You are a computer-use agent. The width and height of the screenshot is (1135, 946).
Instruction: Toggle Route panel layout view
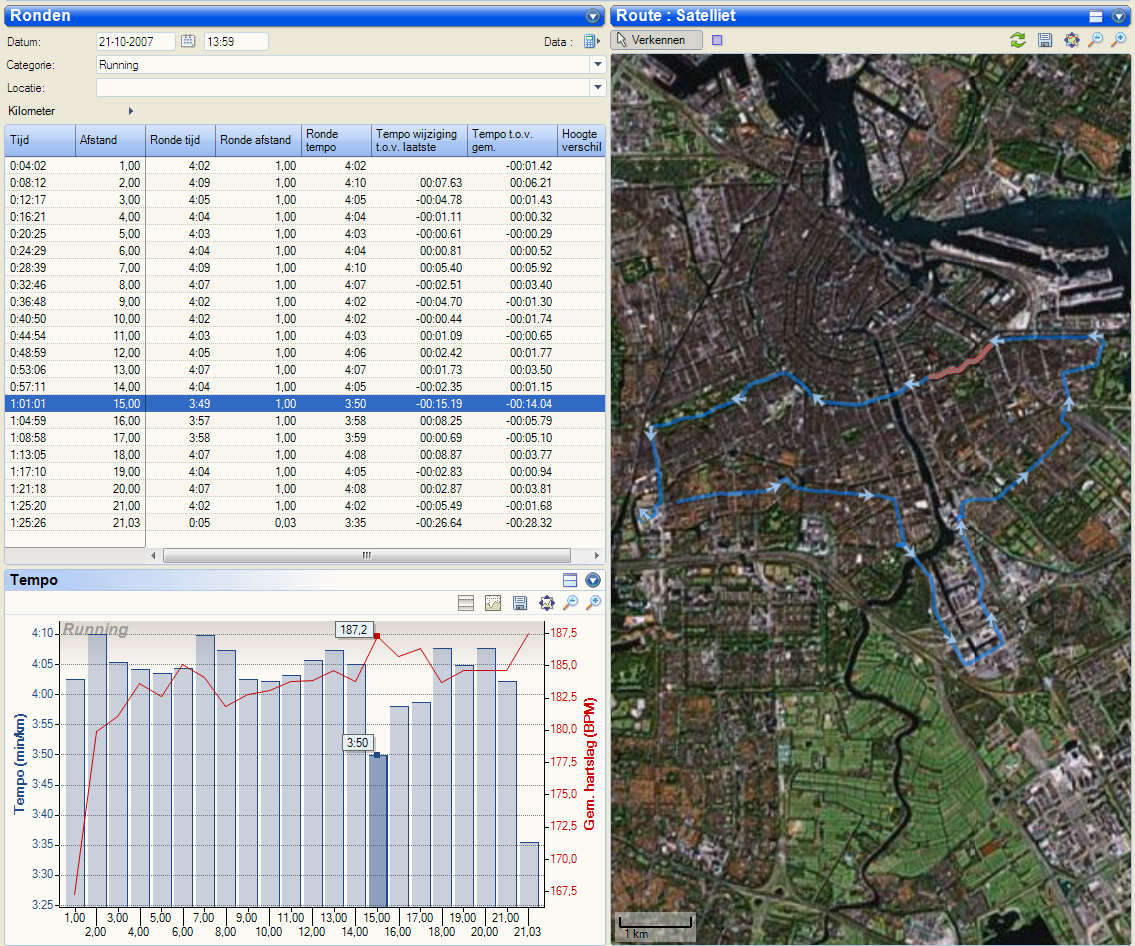(1096, 16)
